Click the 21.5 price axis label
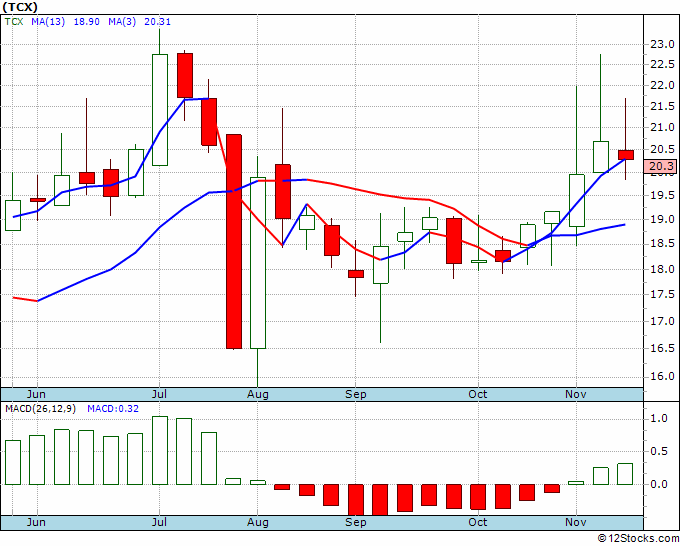 click(x=662, y=107)
